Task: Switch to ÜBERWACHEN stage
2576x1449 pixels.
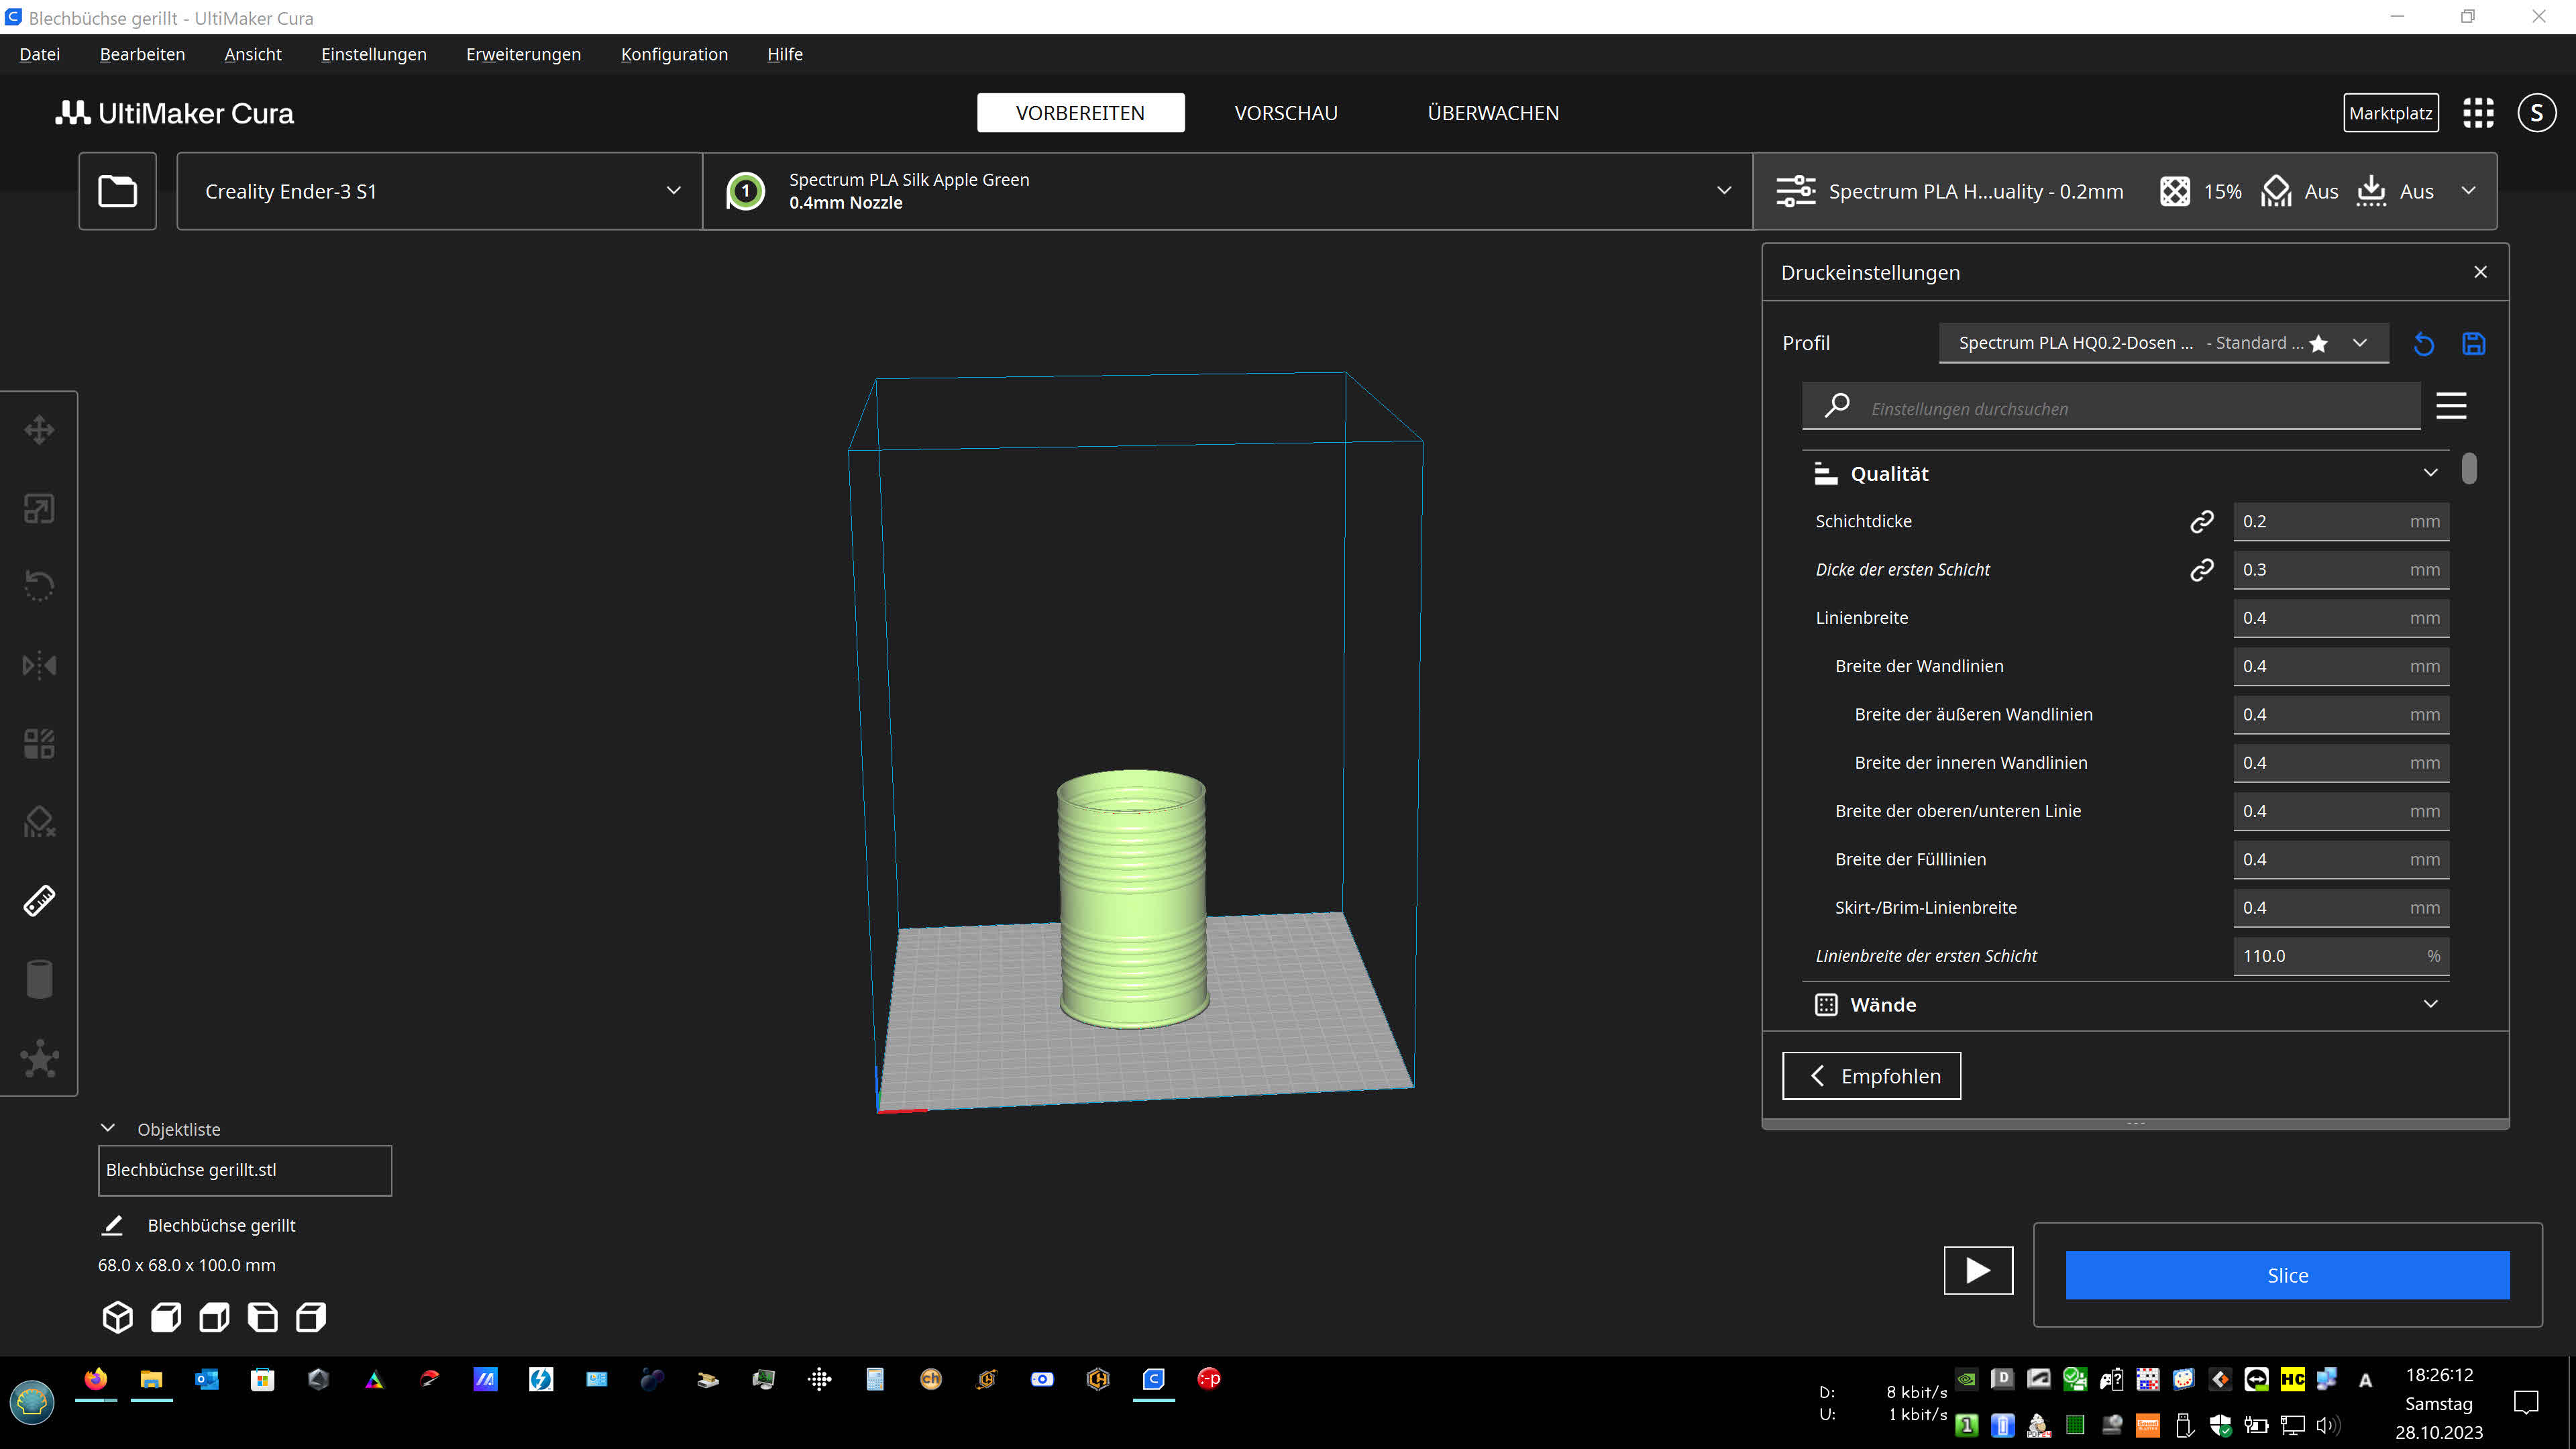Action: pyautogui.click(x=1493, y=113)
